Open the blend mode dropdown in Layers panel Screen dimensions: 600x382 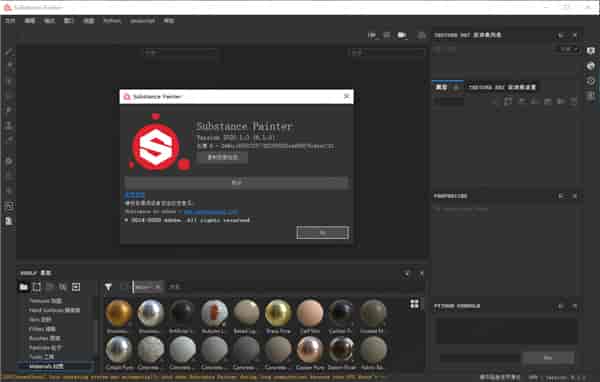(x=449, y=101)
